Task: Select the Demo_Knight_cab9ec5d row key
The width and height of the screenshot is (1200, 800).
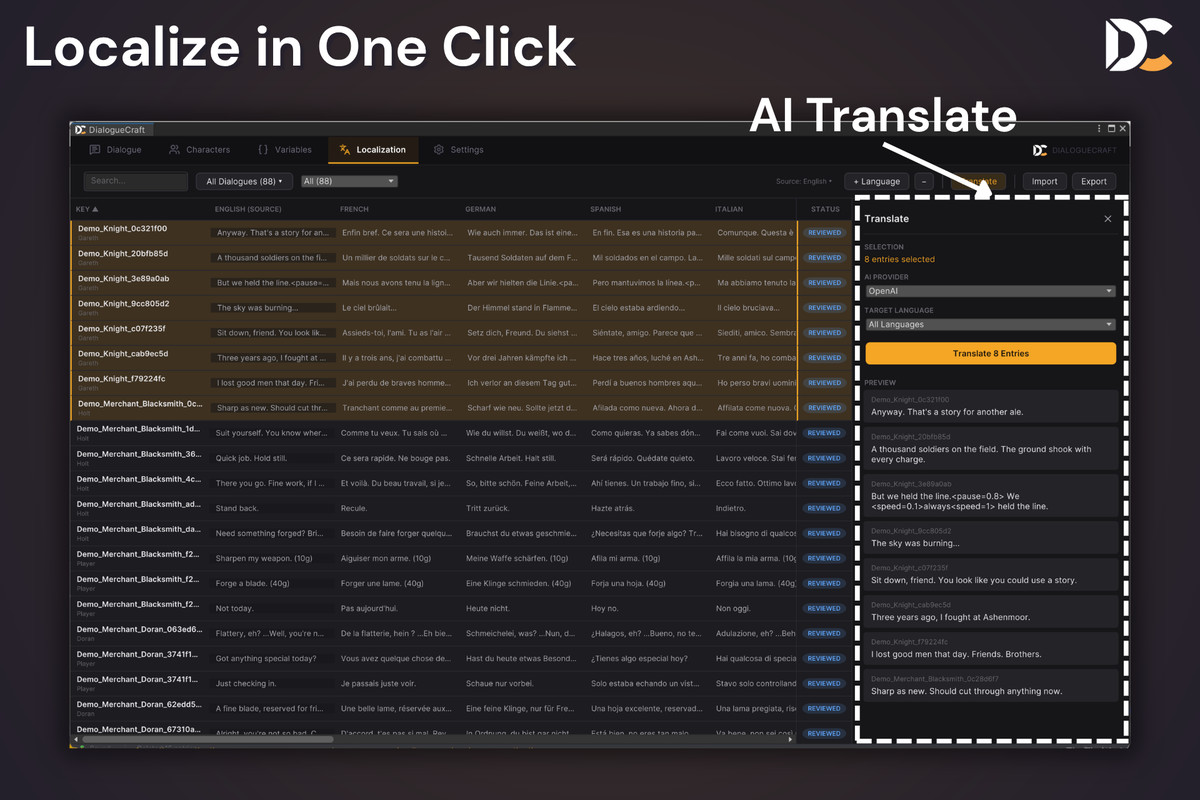Action: 123,354
